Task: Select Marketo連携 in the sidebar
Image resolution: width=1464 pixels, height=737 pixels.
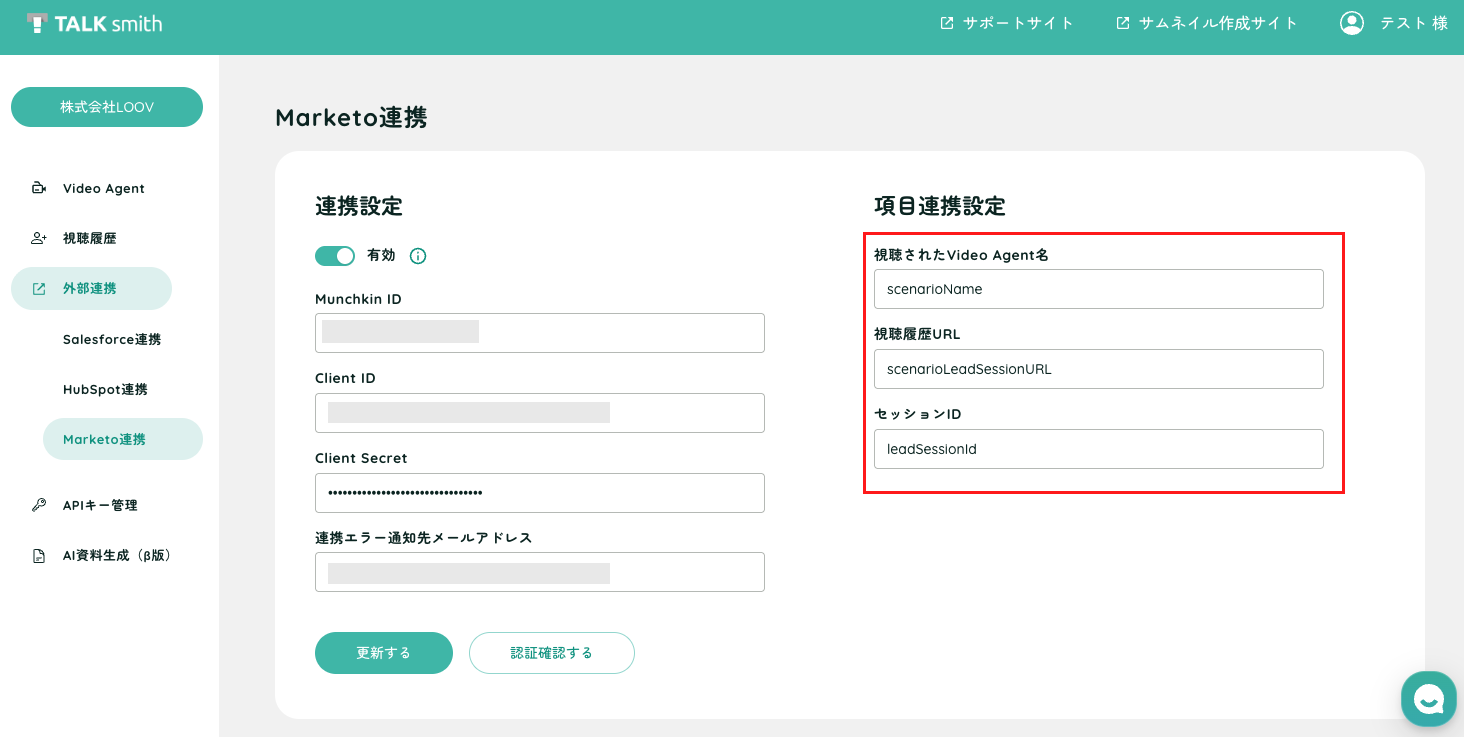Action: [x=123, y=439]
